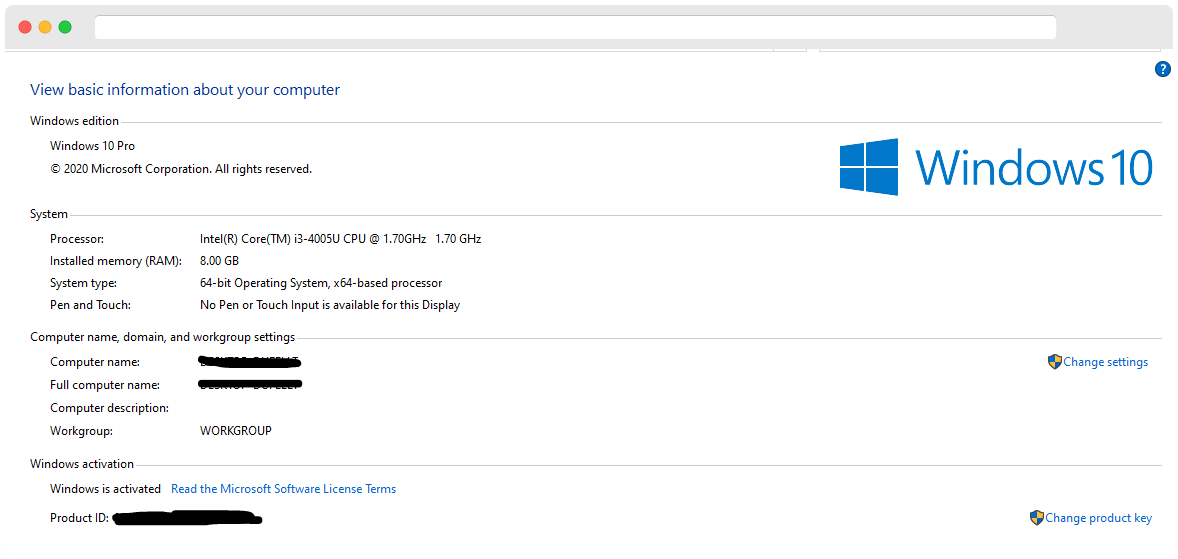Select the Intel Core i3-4005U processor value
This screenshot has width=1178, height=559.
point(340,239)
